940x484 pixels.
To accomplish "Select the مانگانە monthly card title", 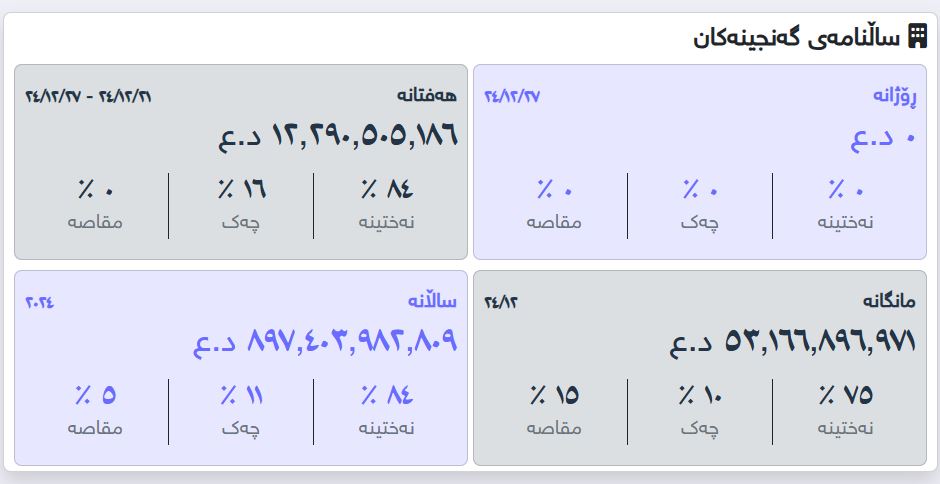I will pos(889,301).
